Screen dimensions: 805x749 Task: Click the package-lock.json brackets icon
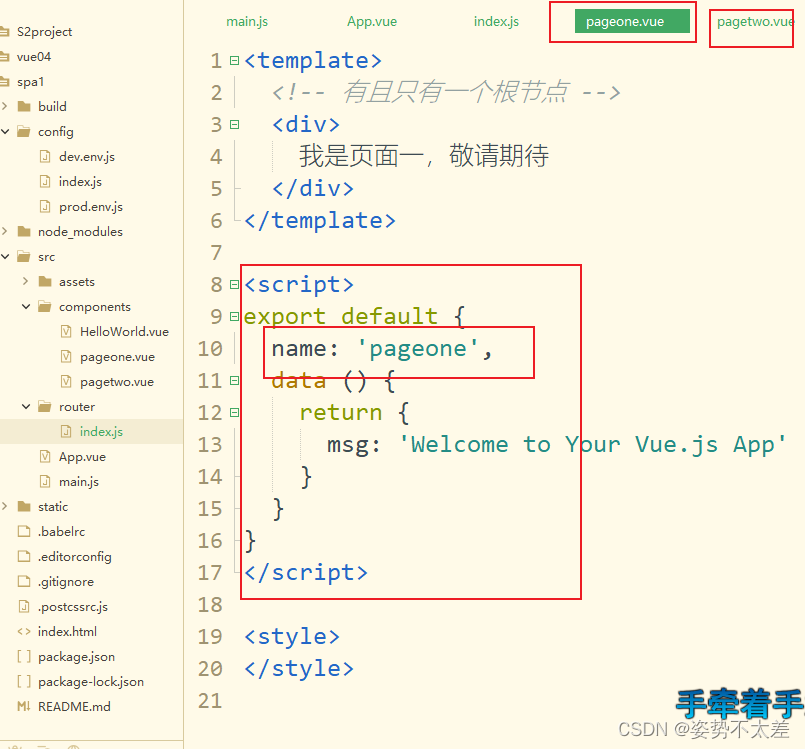pyautogui.click(x=24, y=682)
